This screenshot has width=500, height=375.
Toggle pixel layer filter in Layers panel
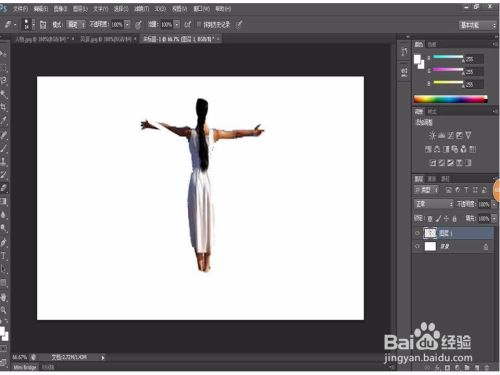pyautogui.click(x=449, y=190)
